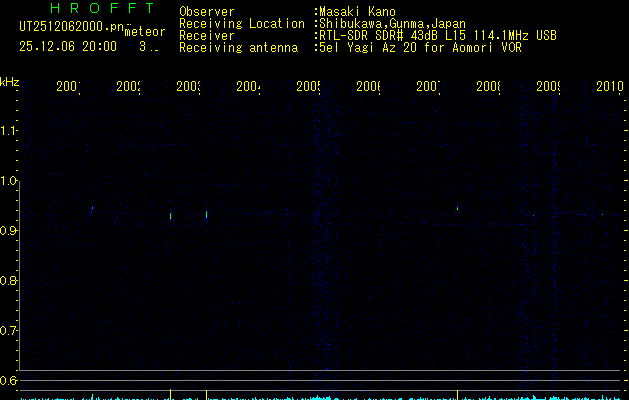Select the location 'Shibukawa,Gunma,Japan'
Image resolution: width=629 pixels, height=400 pixels.
tap(392, 24)
